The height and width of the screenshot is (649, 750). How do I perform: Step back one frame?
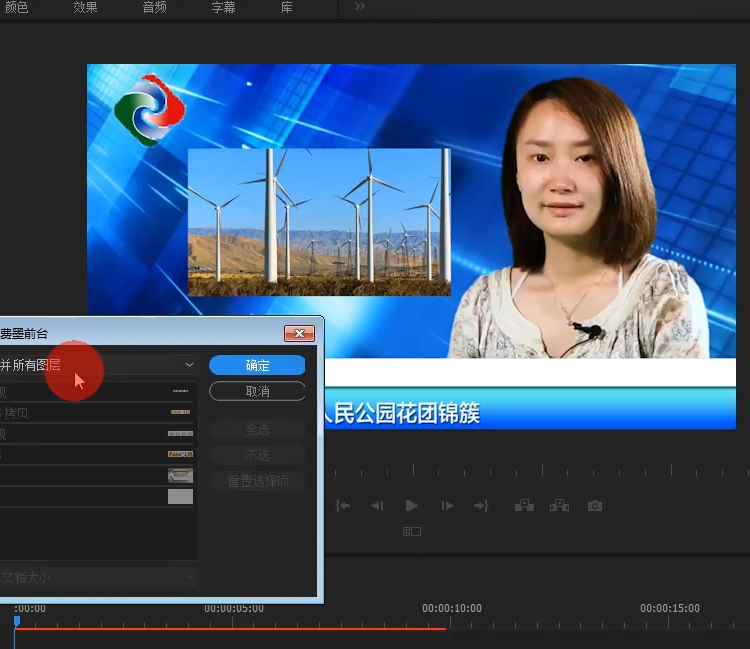(377, 506)
